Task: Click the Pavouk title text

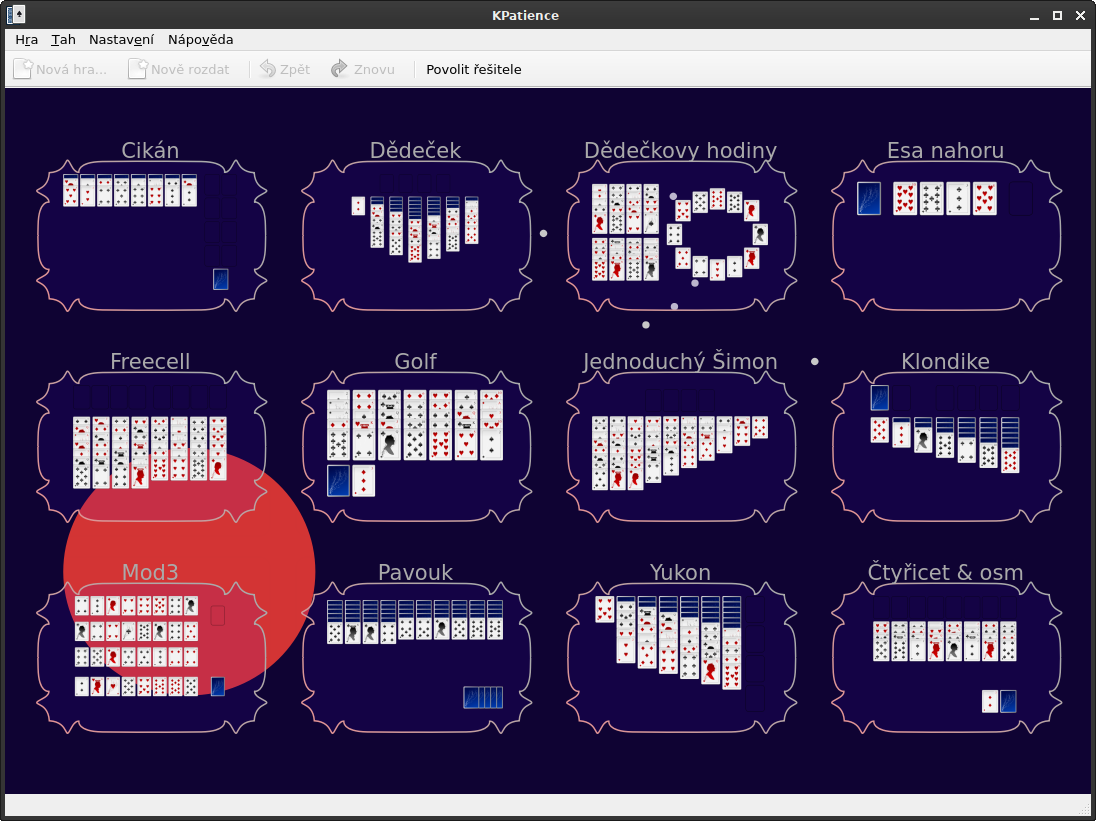Action: click(416, 572)
